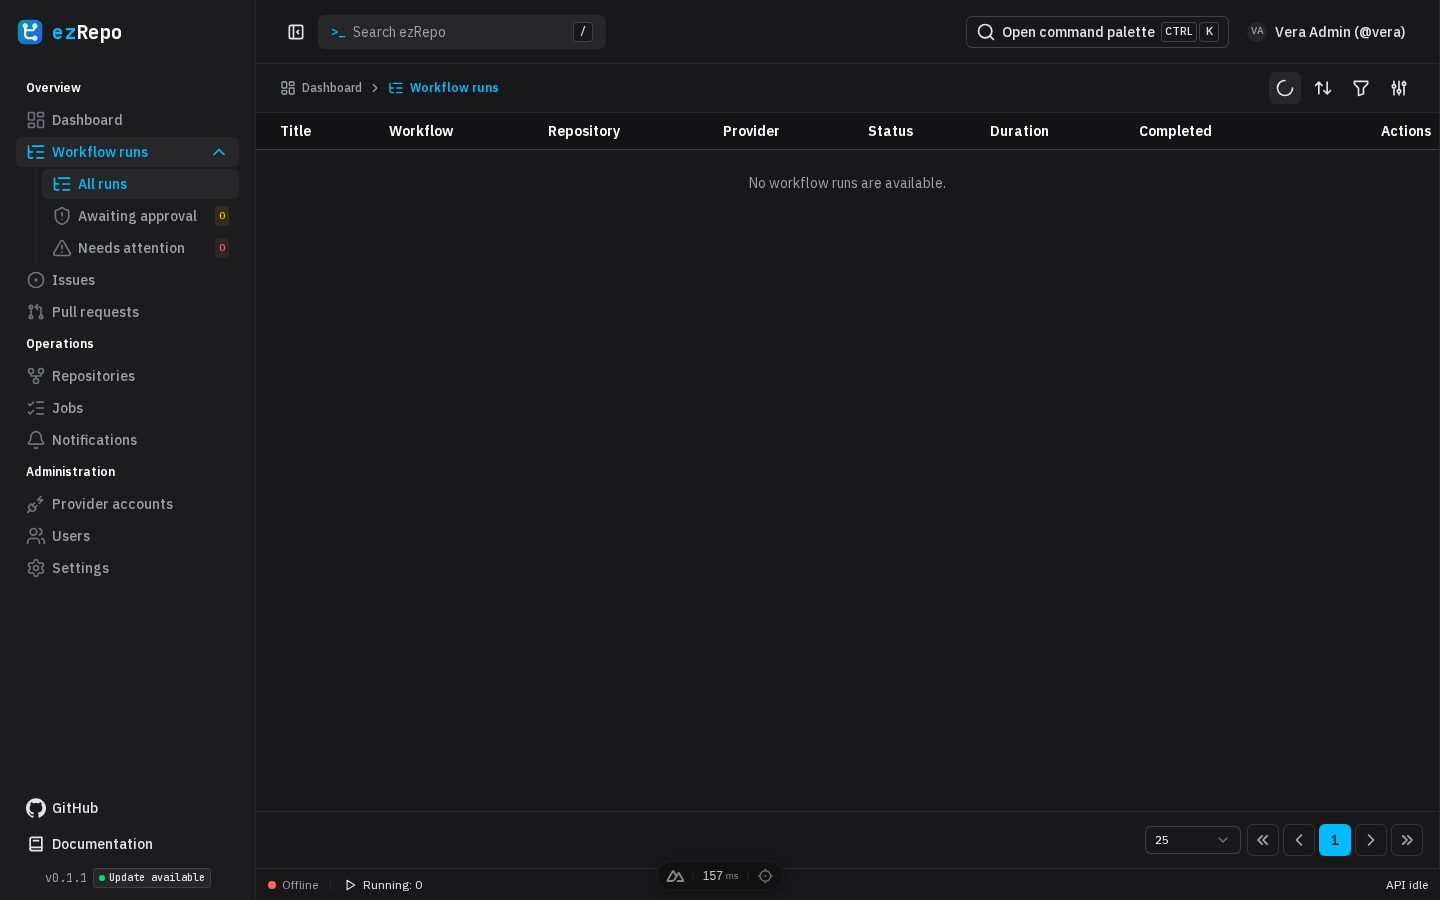This screenshot has height=900, width=1440.
Task: Collapse the sidebar with the panel toggle icon
Action: click(x=296, y=32)
